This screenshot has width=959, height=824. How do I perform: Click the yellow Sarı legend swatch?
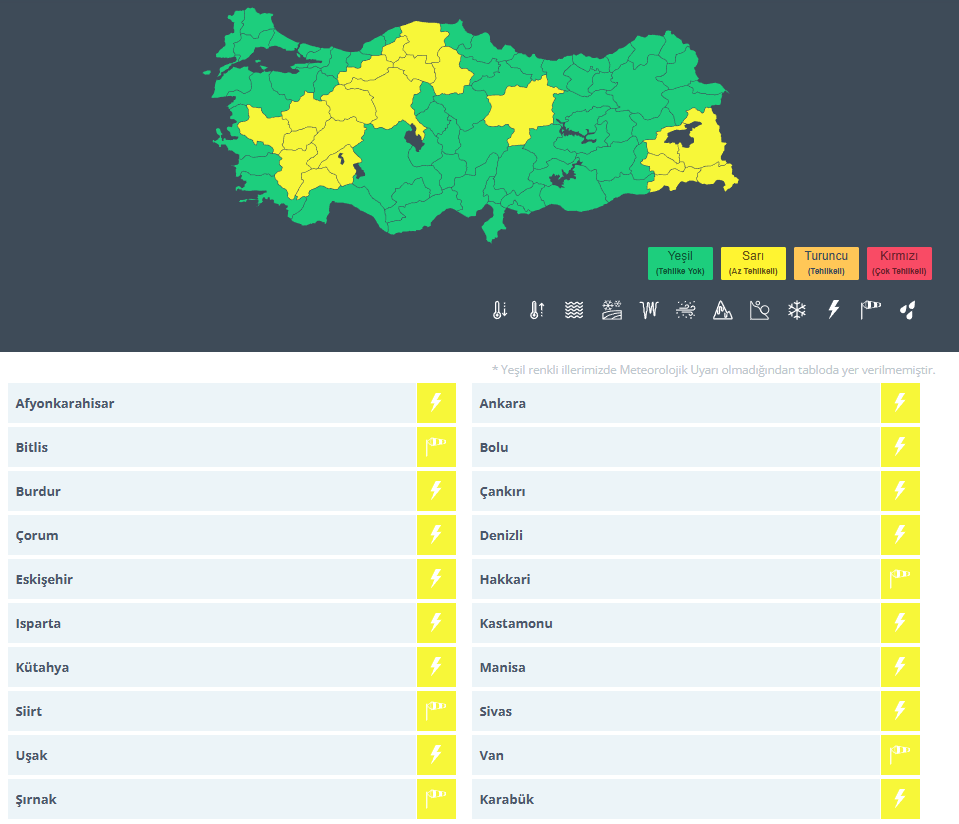point(753,263)
